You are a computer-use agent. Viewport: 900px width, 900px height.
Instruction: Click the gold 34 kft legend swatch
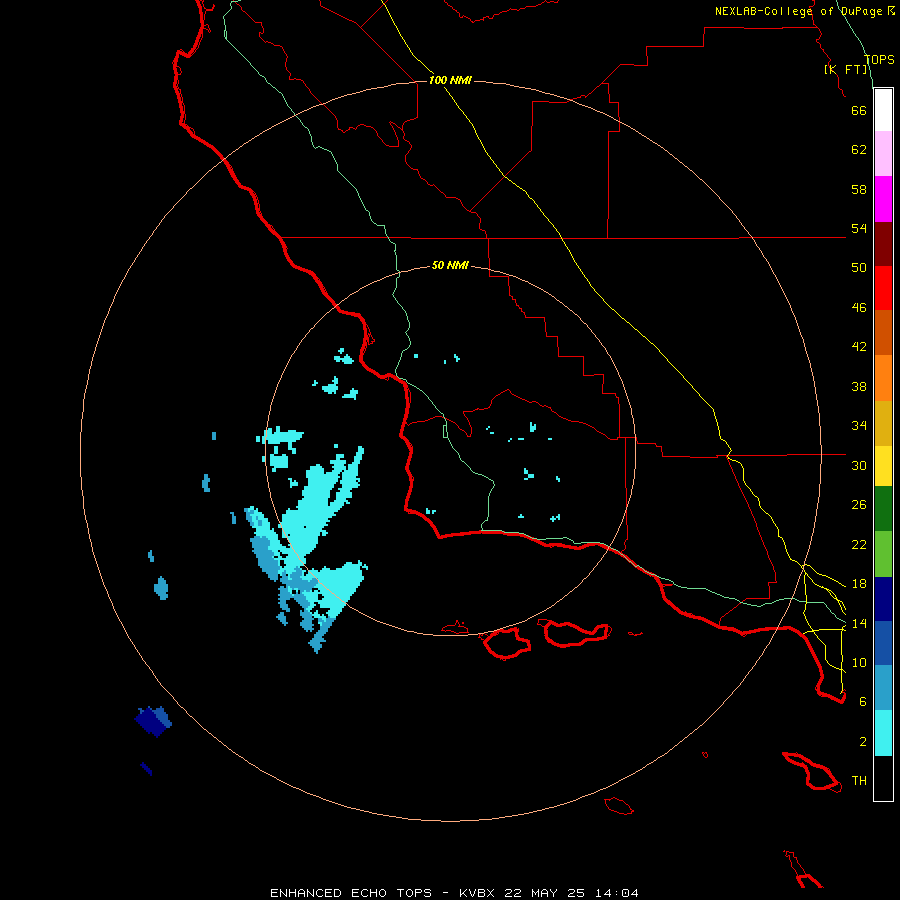pos(883,423)
